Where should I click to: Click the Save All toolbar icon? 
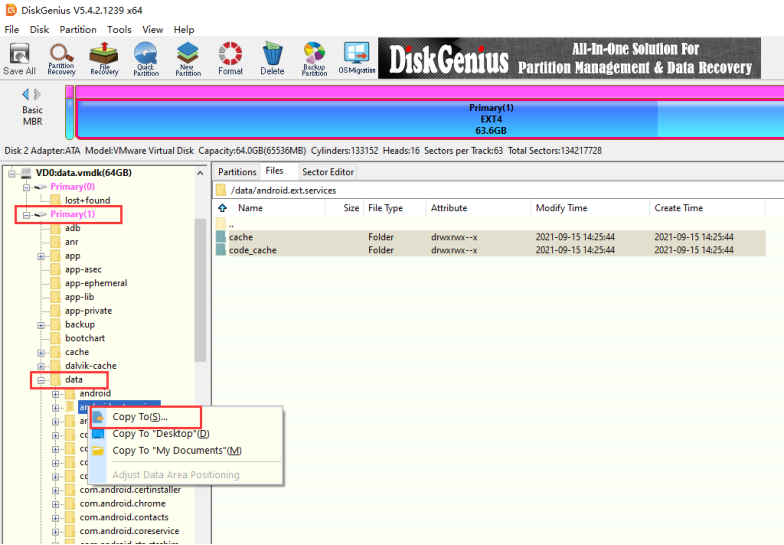[x=20, y=59]
